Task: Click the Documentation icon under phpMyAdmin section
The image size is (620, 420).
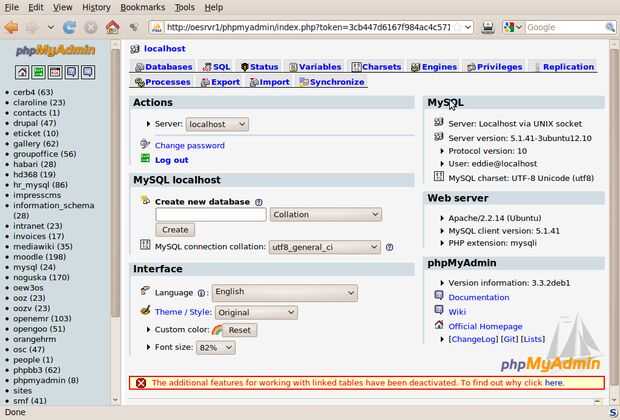Action: (x=439, y=295)
